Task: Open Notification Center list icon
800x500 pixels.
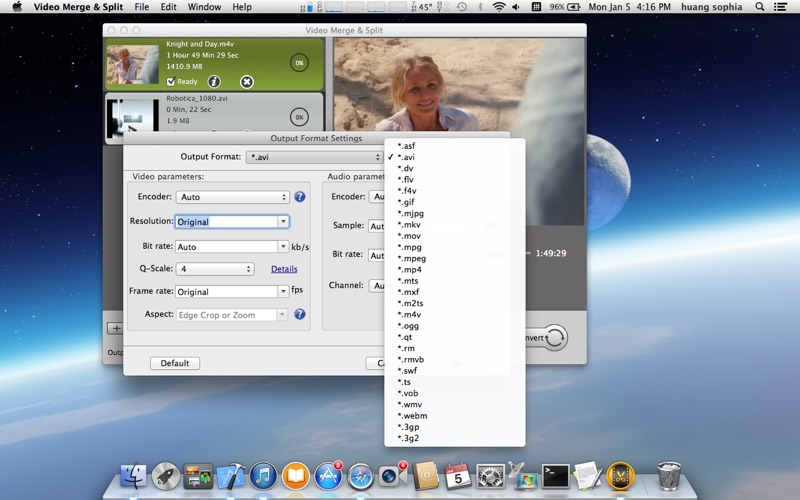Action: (x=780, y=7)
